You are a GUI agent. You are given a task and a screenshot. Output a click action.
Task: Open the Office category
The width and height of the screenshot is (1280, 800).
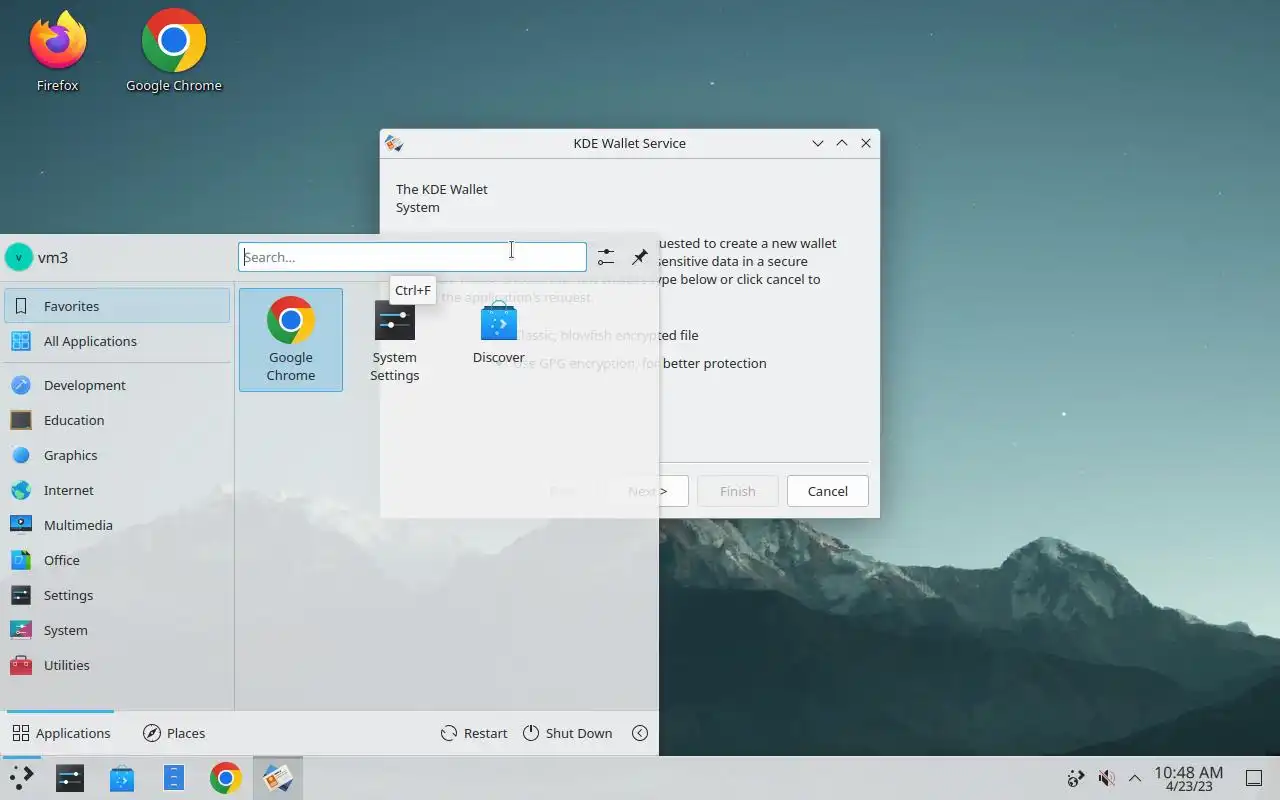click(117, 560)
